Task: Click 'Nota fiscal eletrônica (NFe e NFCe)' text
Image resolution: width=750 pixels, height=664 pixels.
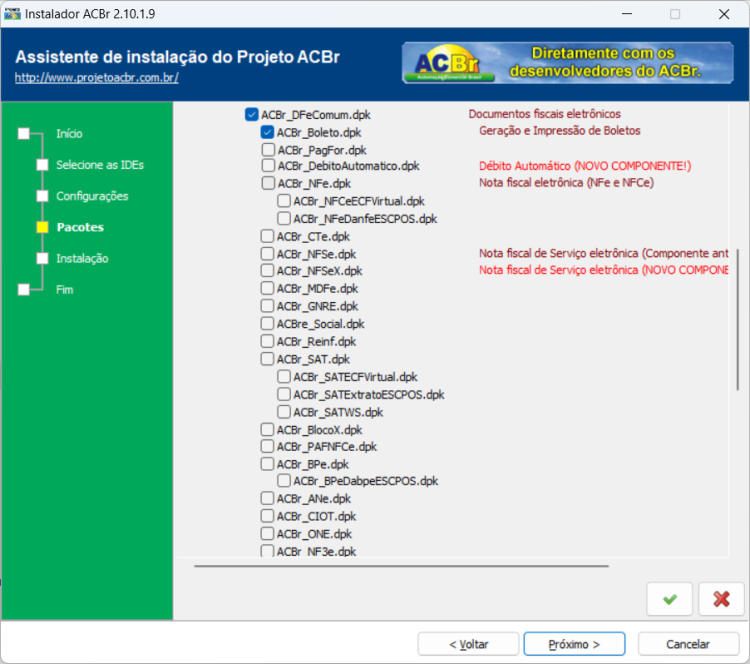Action: click(x=566, y=182)
